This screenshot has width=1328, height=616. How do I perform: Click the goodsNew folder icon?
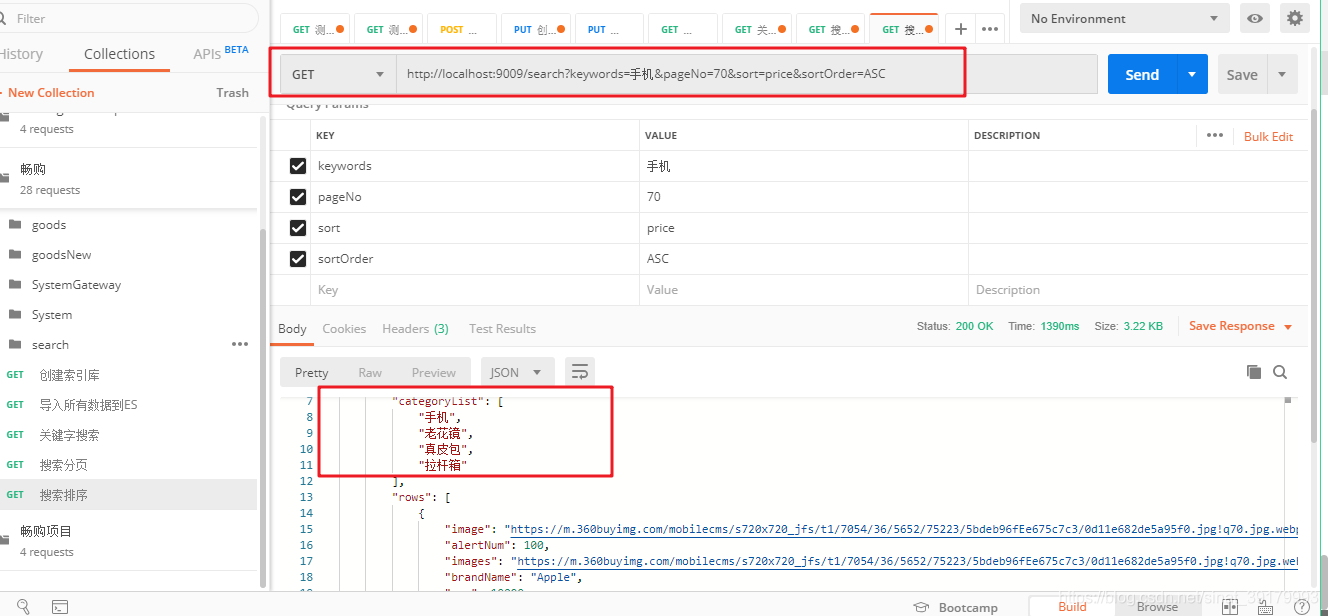point(14,254)
